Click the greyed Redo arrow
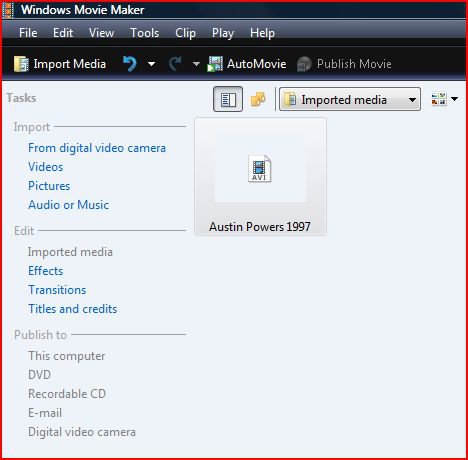 [x=175, y=63]
